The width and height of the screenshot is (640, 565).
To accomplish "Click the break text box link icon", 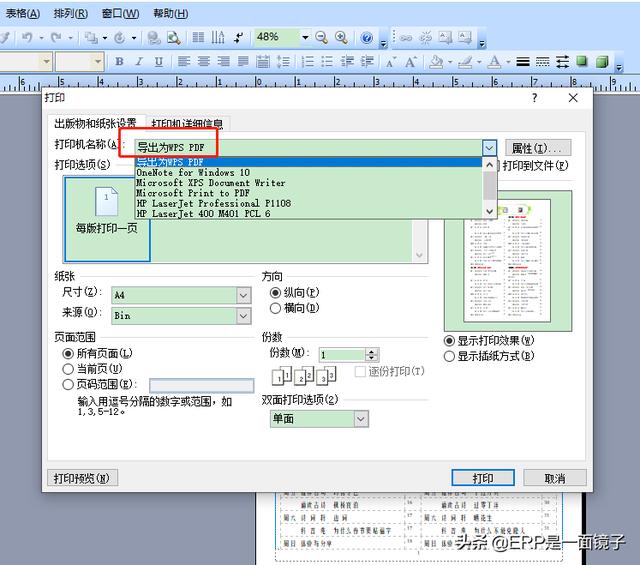I will point(426,38).
